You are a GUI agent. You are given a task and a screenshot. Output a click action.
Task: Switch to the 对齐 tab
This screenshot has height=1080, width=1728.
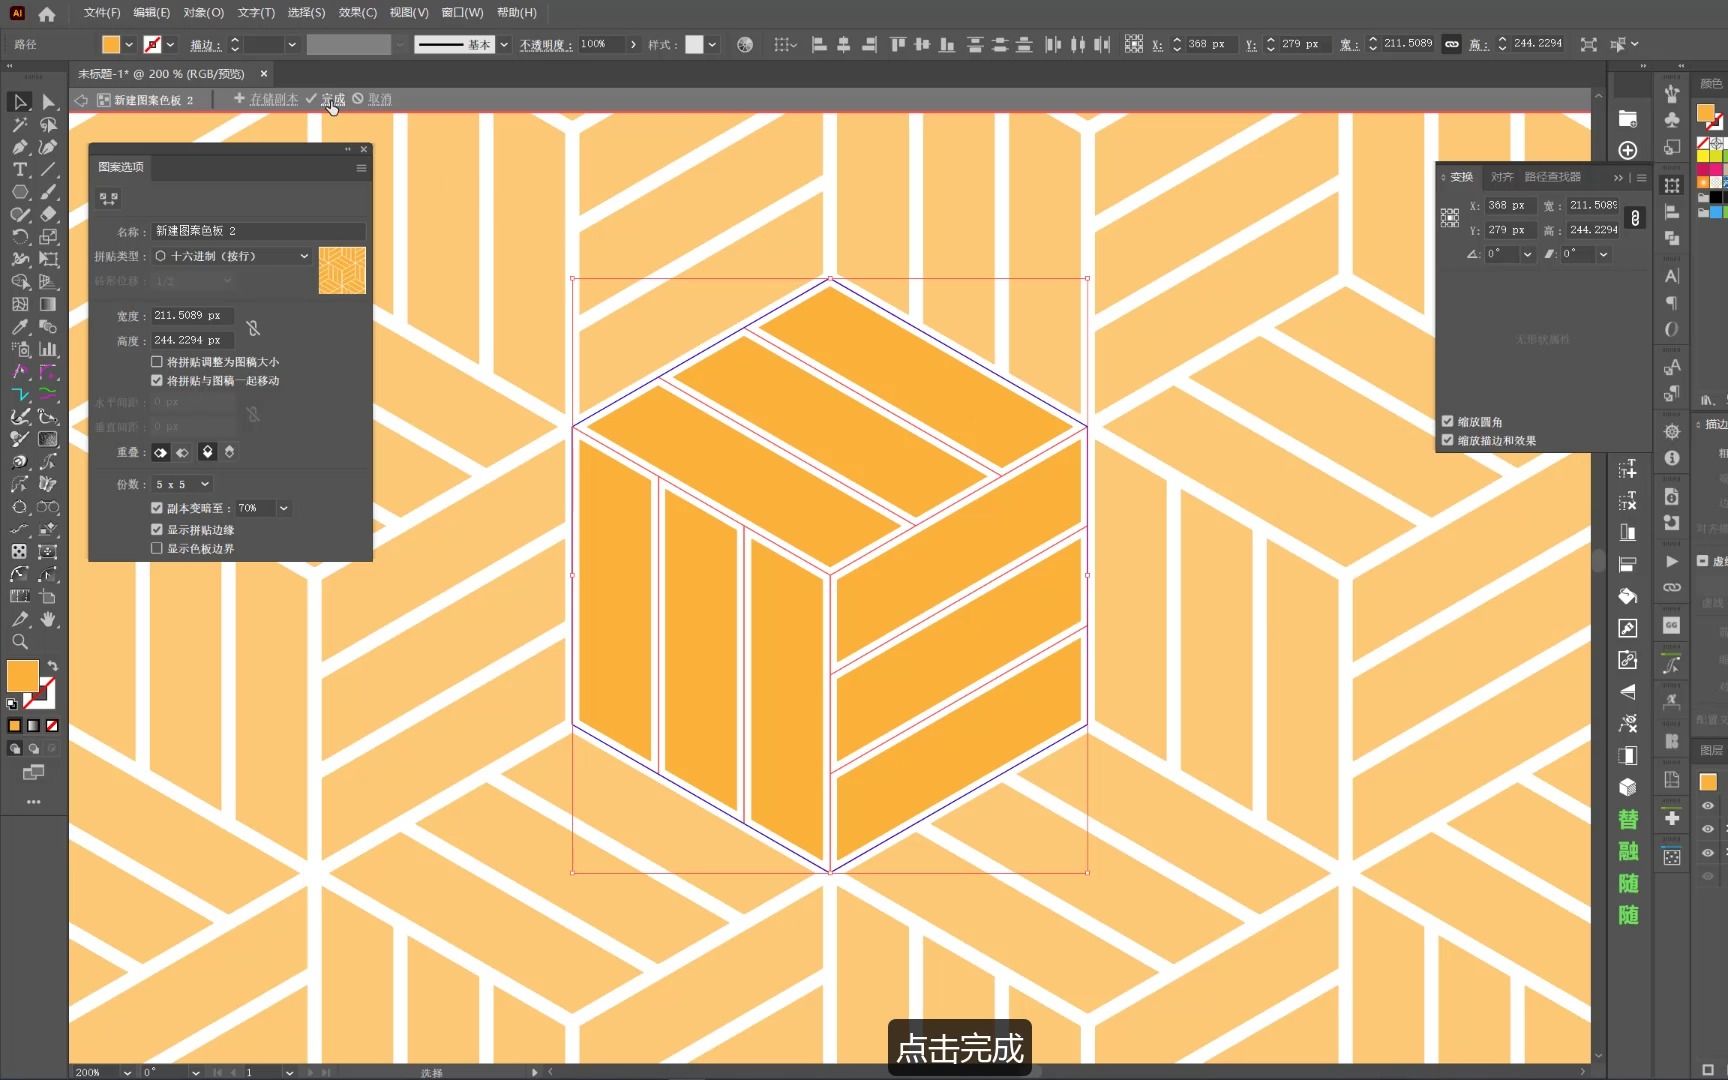point(1502,176)
